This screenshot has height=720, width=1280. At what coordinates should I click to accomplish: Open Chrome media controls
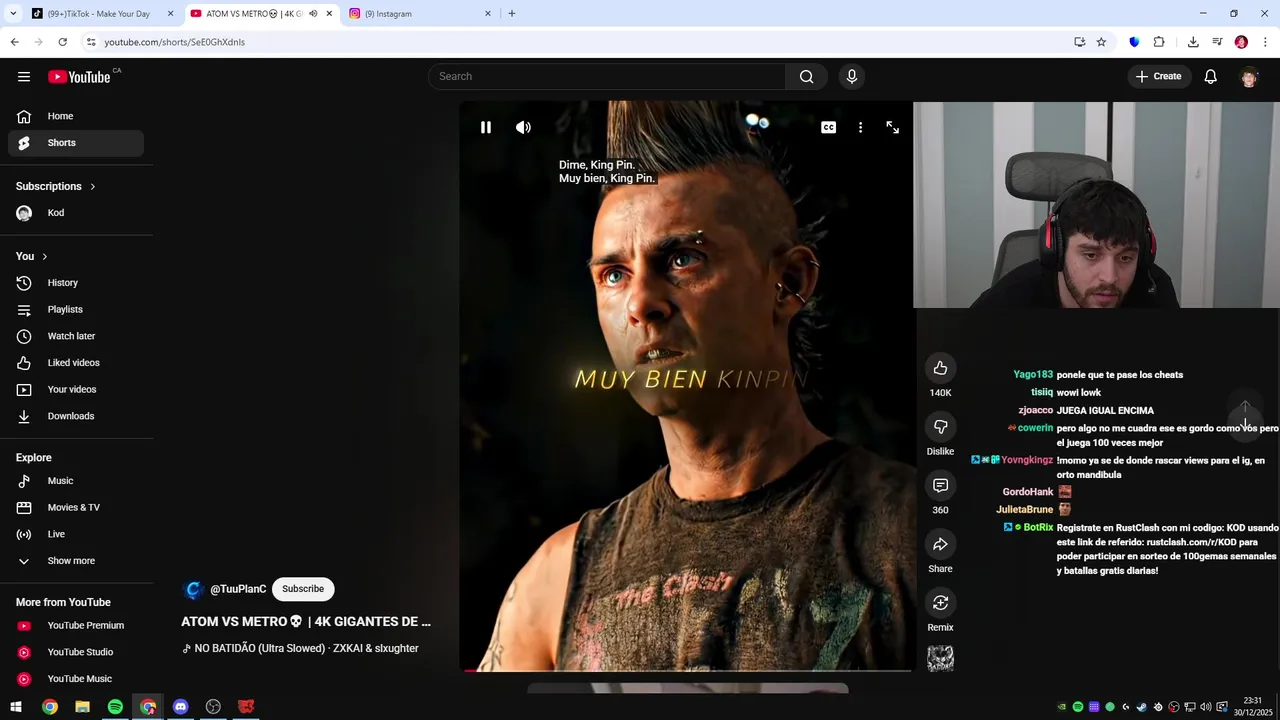pyautogui.click(x=1217, y=42)
